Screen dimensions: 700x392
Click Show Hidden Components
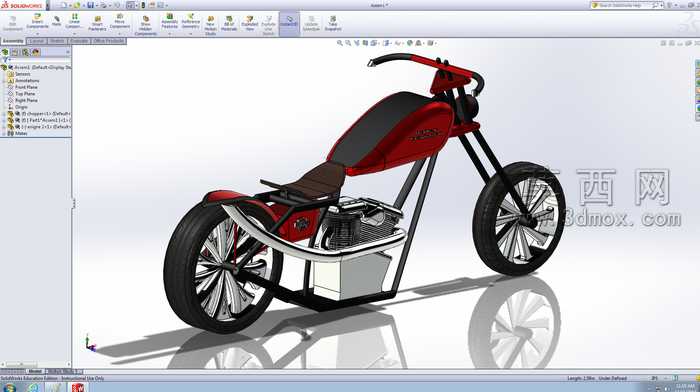[146, 26]
